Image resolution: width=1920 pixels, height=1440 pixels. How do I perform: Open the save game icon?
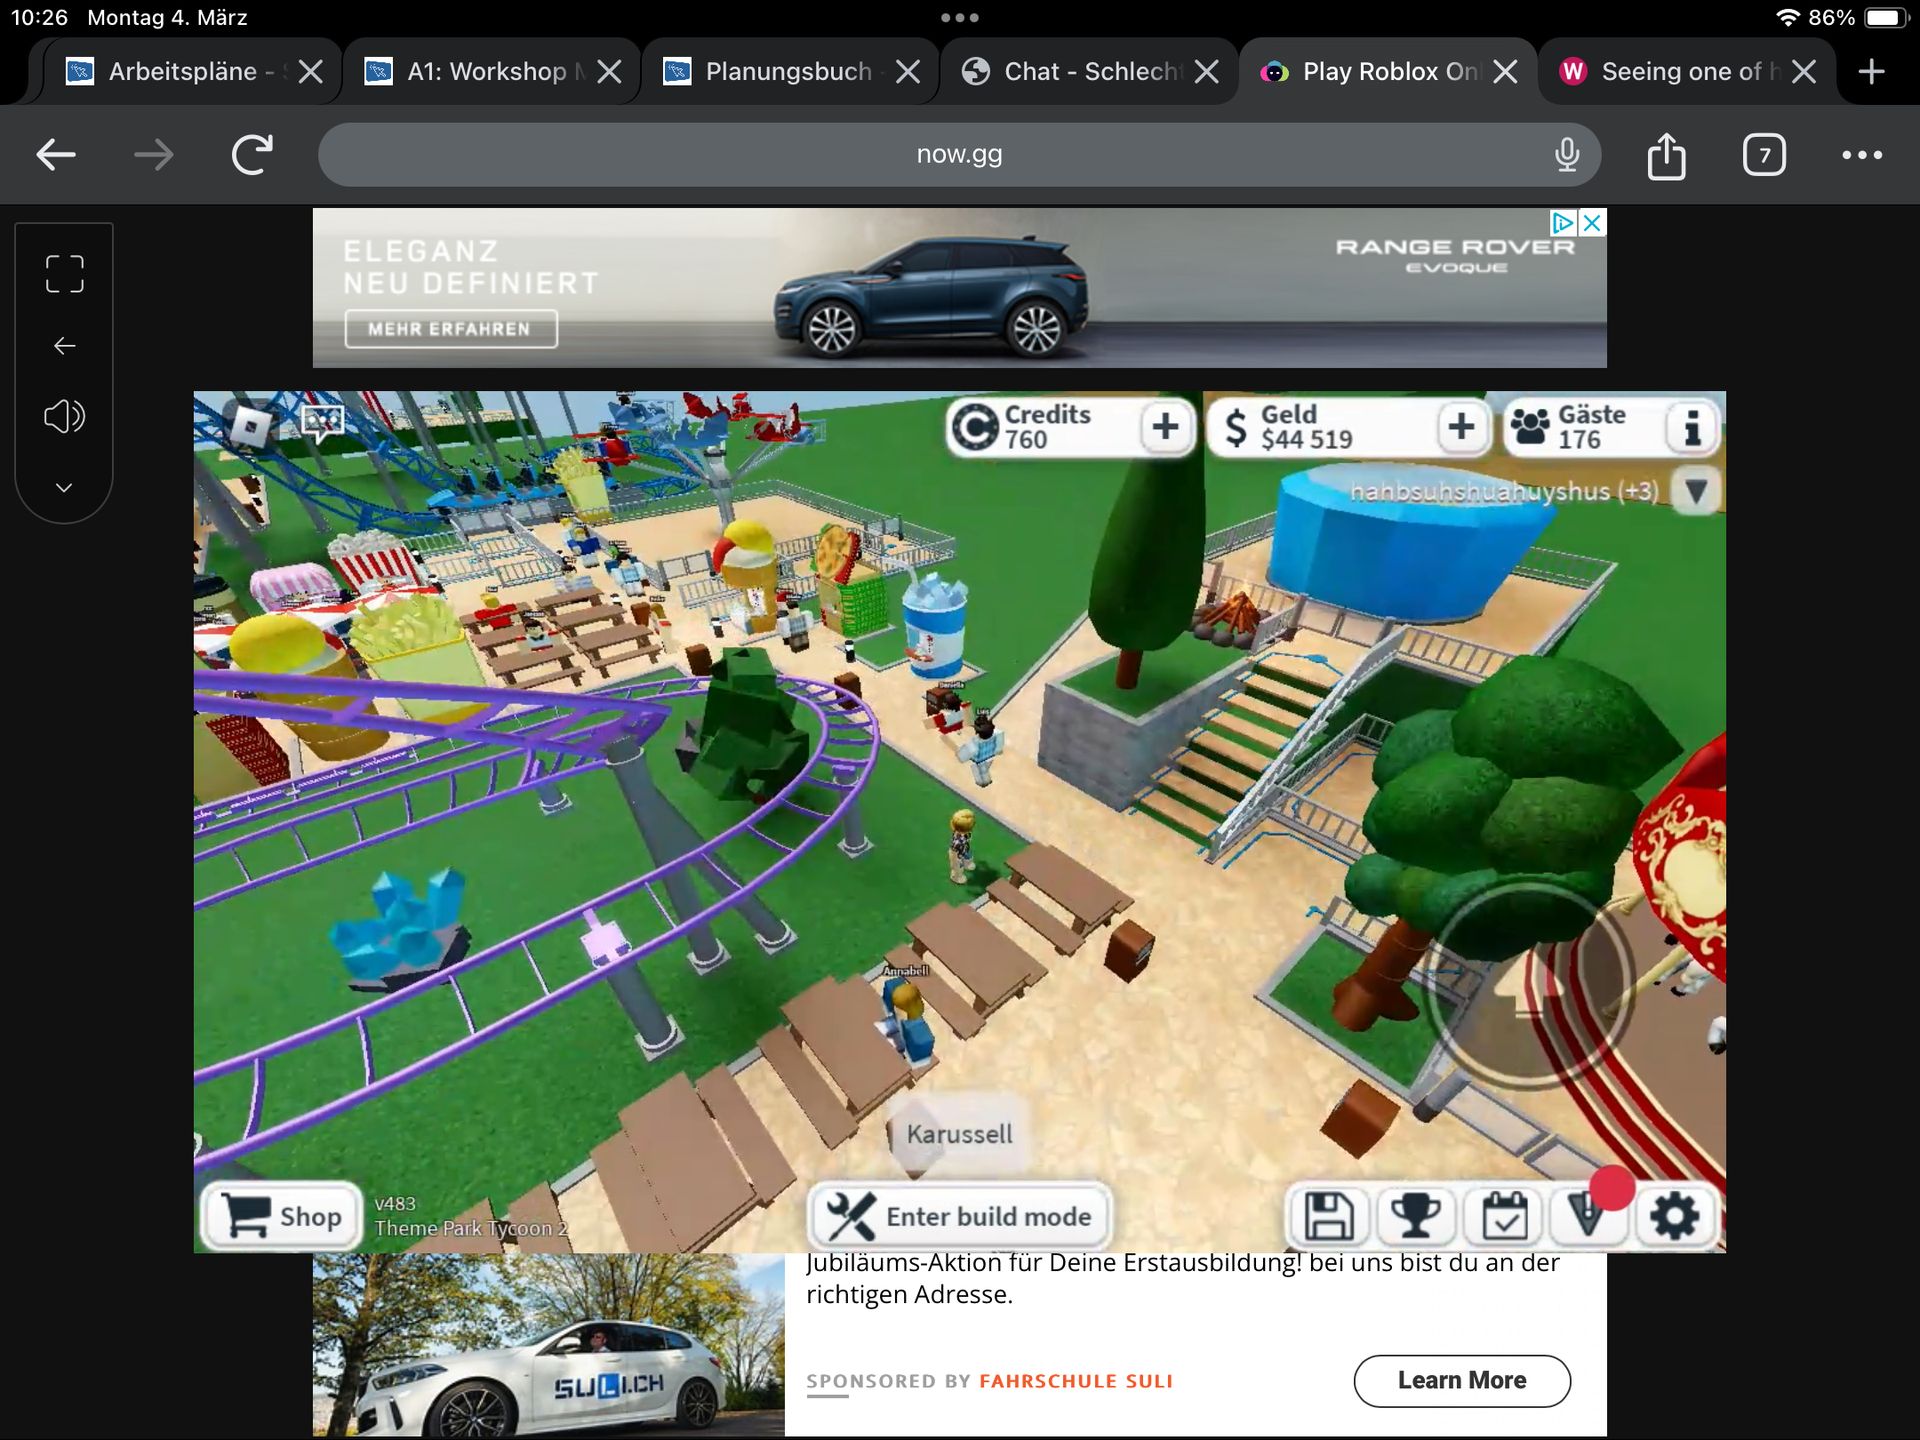1328,1216
